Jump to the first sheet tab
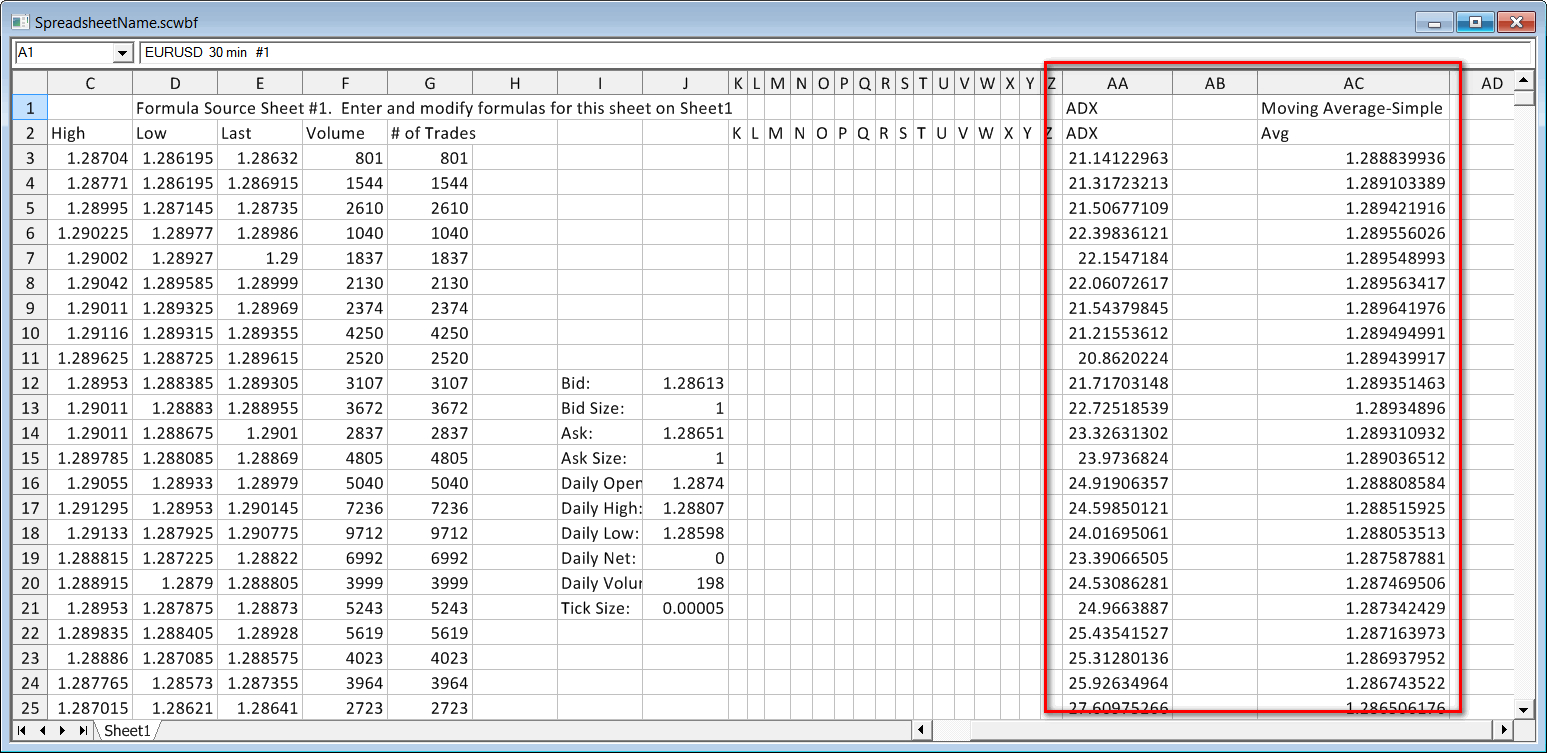Viewport: 1547px width, 753px height. pos(23,731)
